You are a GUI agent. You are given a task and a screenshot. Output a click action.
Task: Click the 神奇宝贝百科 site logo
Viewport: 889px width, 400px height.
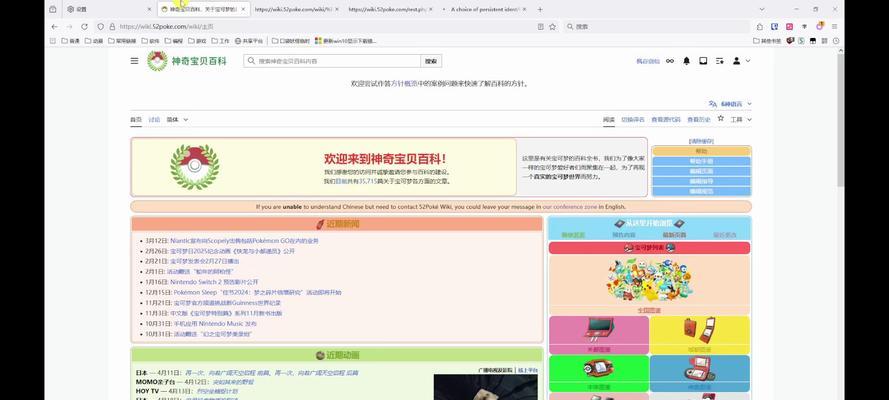[x=187, y=61]
